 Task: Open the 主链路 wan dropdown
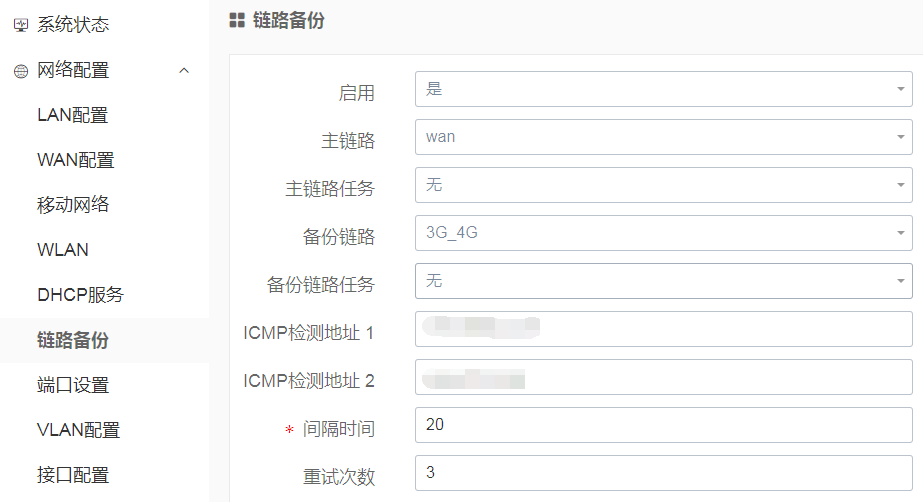[x=663, y=137]
